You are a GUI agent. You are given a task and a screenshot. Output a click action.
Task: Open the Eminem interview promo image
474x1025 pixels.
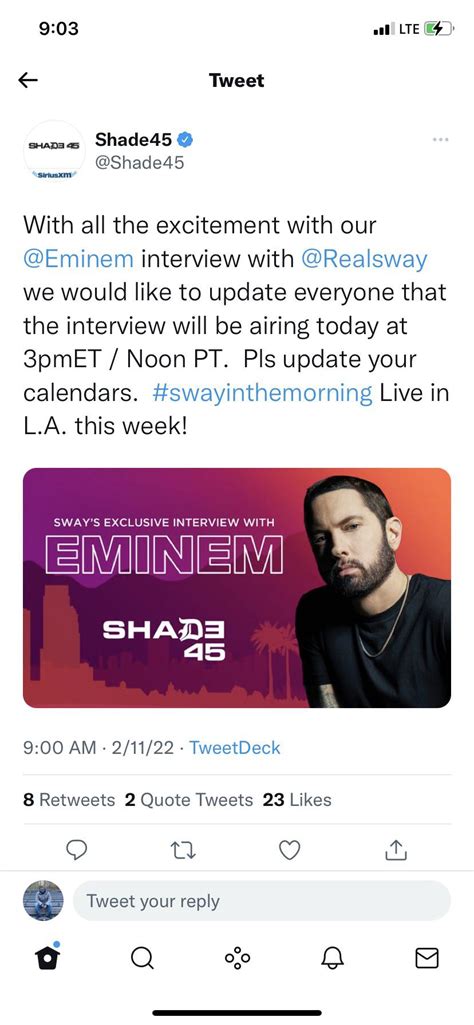click(237, 588)
